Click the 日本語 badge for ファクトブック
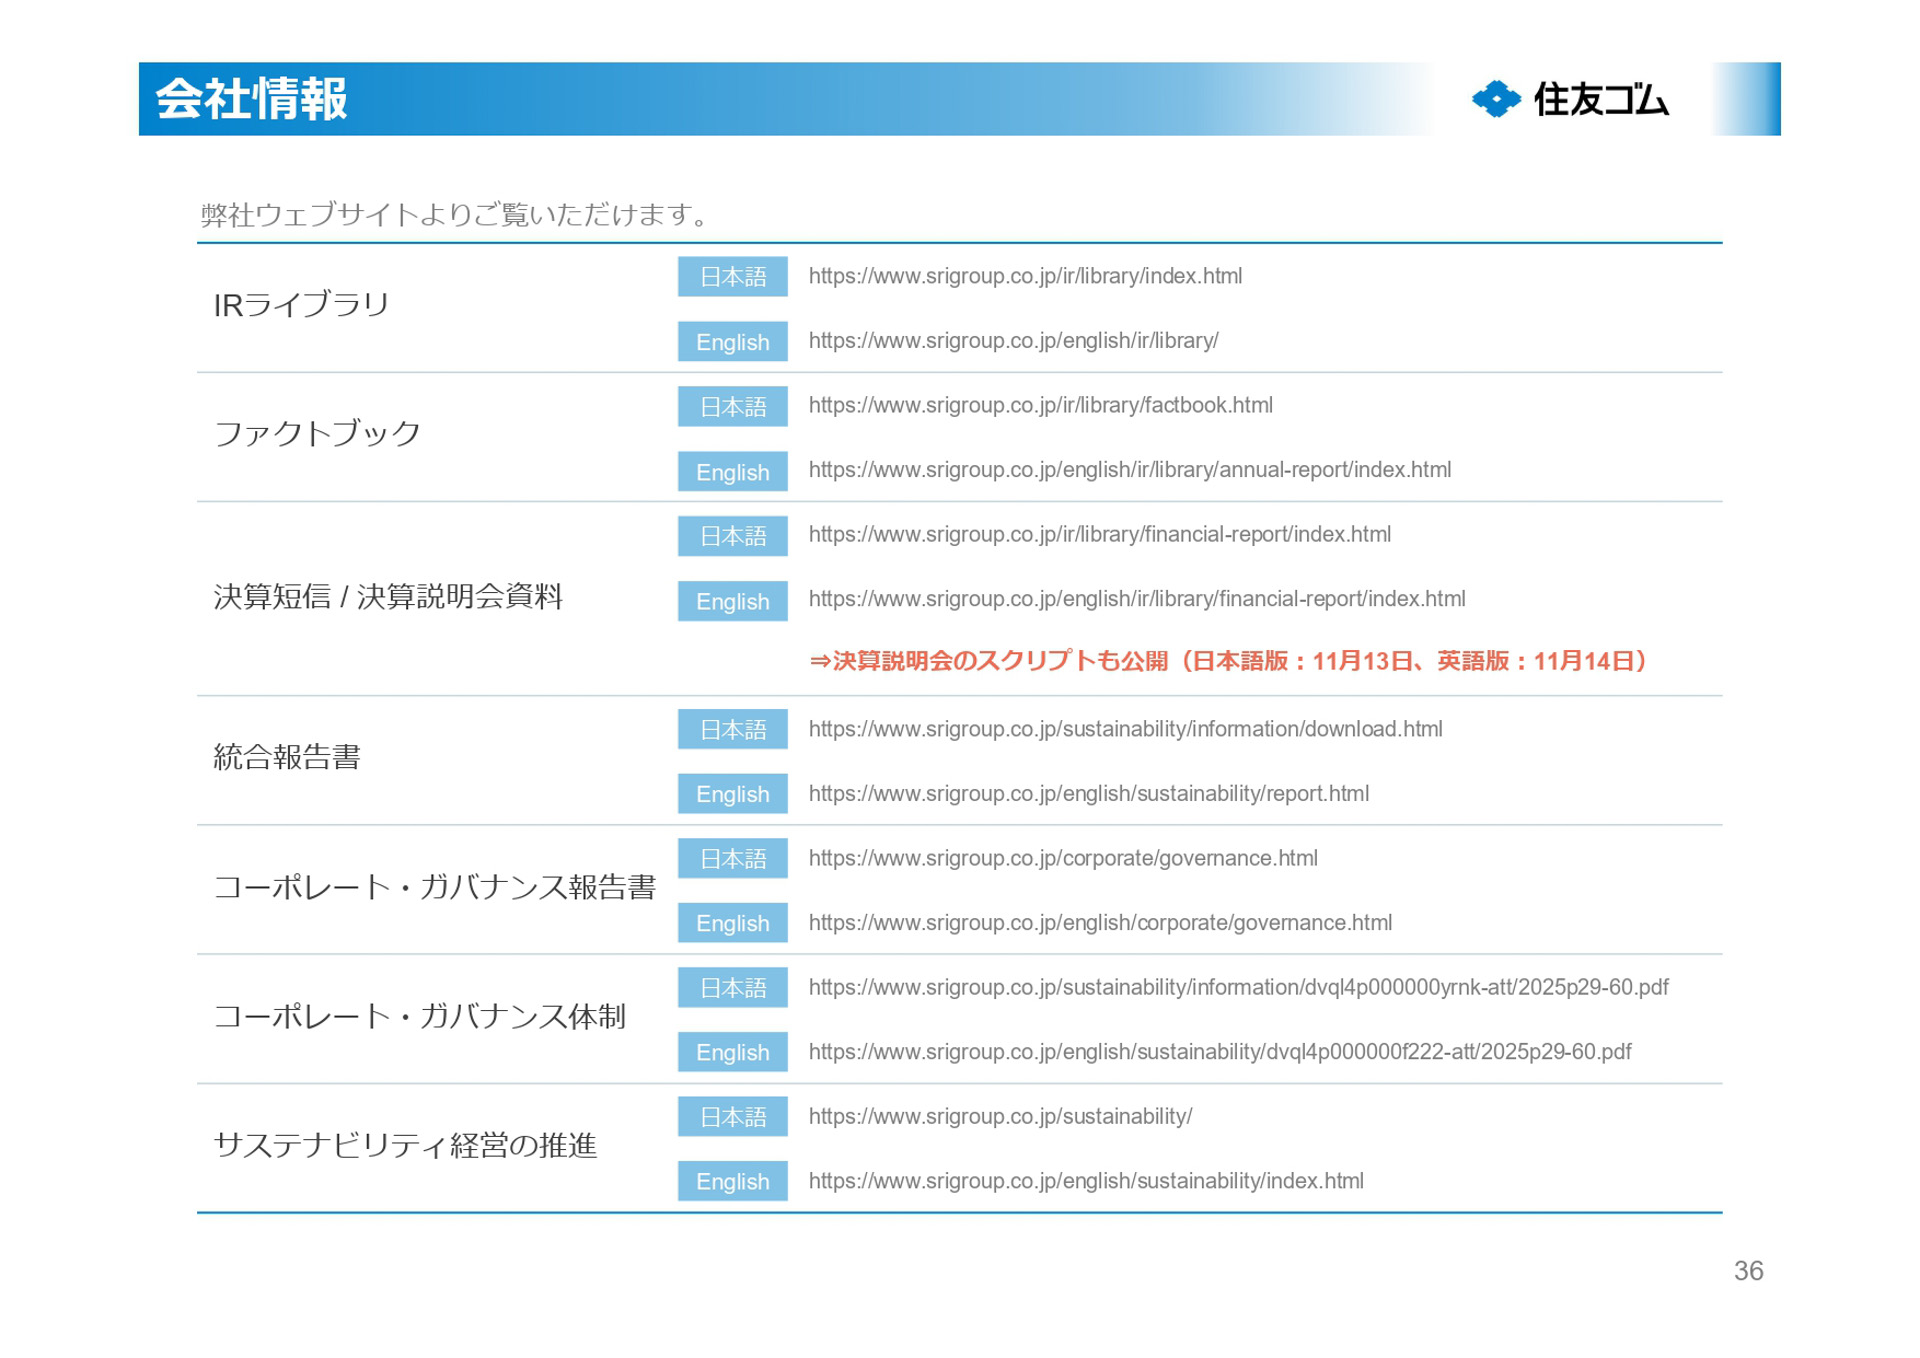Image resolution: width=1920 pixels, height=1358 pixels. click(732, 407)
